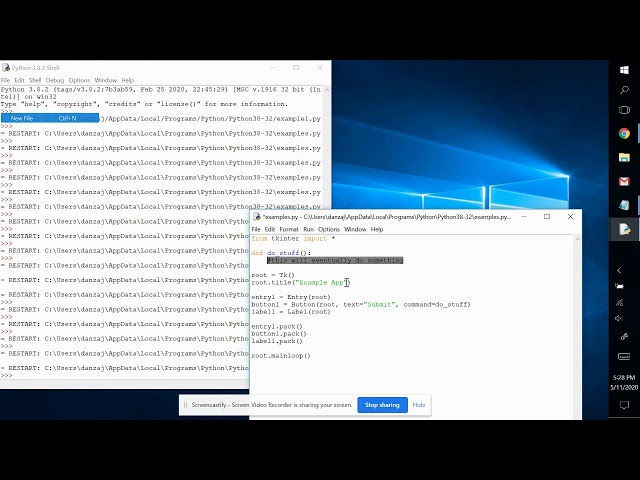The image size is (640, 480).
Task: Click the Stop sharing button
Action: click(x=382, y=405)
